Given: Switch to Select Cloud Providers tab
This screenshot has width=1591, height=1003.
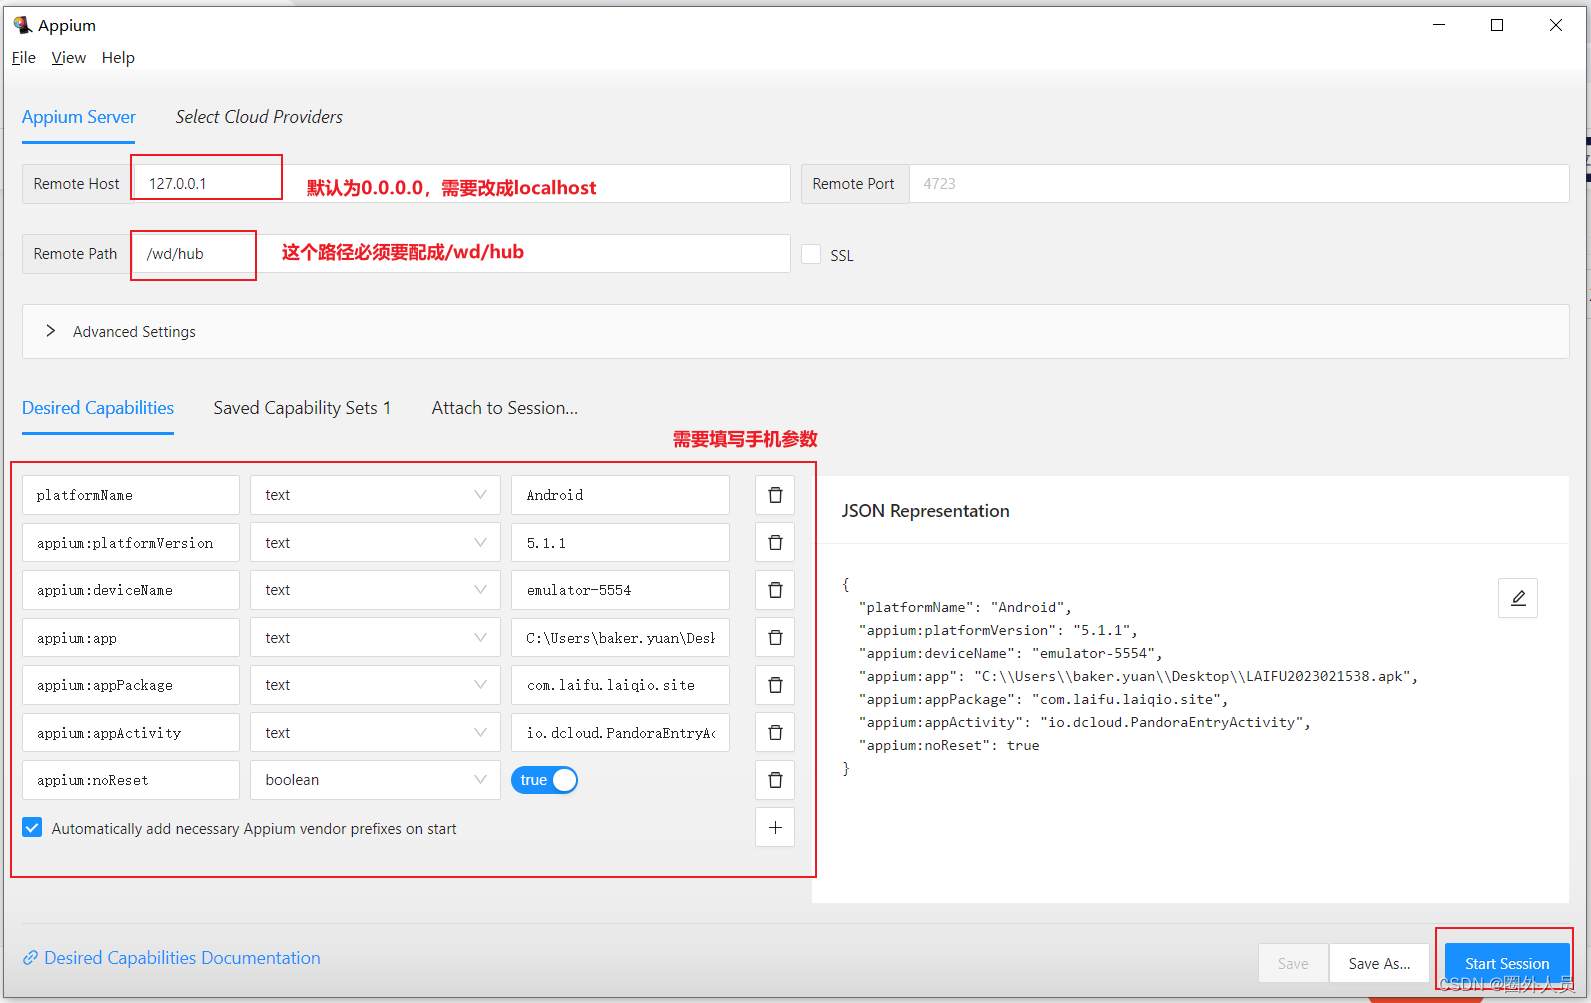Looking at the screenshot, I should tap(259, 117).
